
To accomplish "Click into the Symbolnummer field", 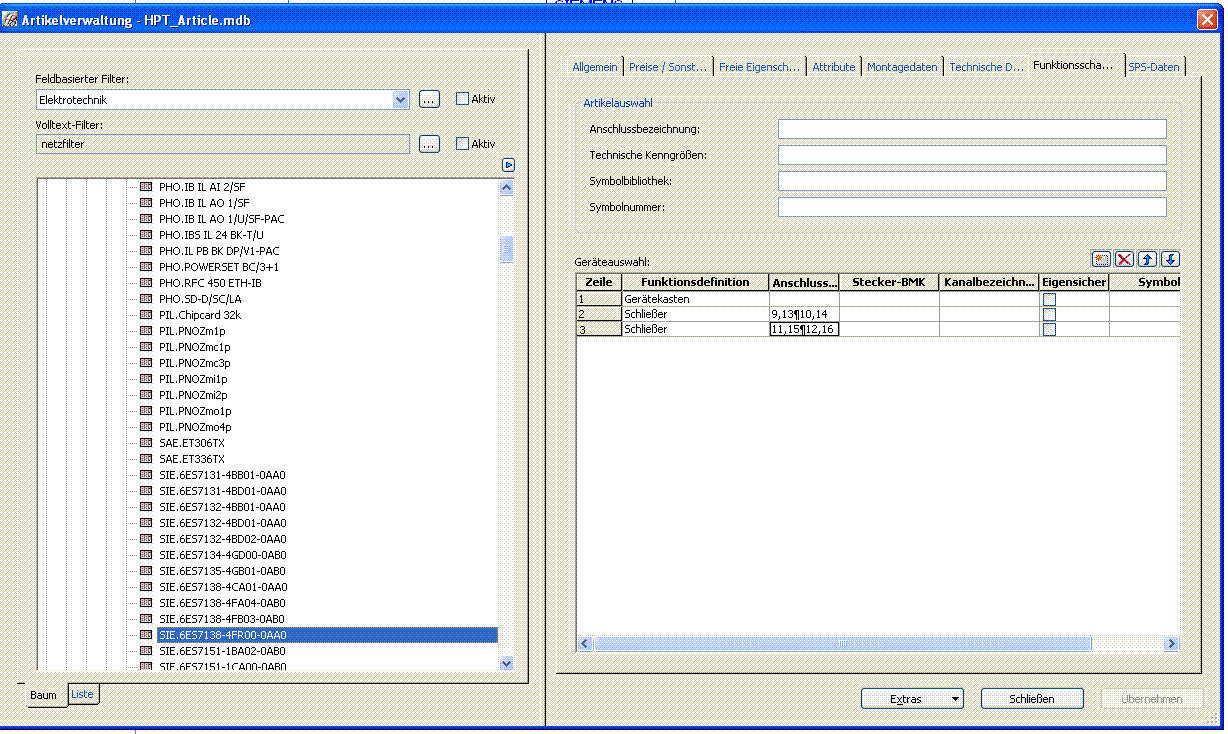I will [972, 207].
